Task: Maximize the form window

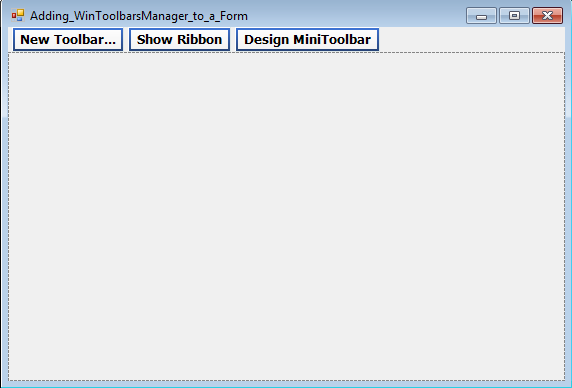Action: pos(514,16)
